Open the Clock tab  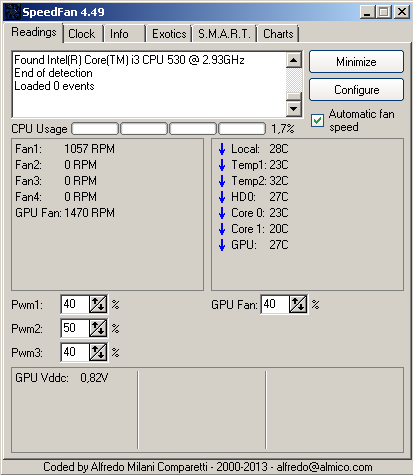[82, 34]
